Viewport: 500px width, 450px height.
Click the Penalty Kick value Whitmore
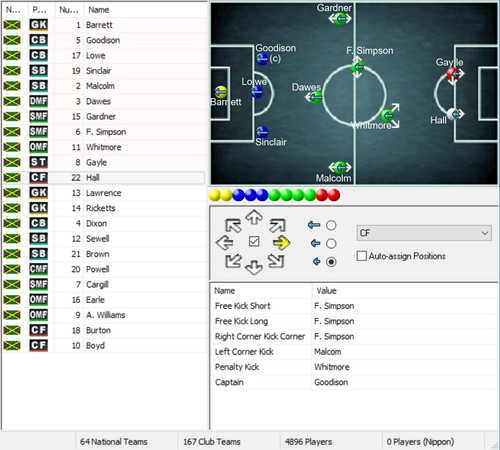pyautogui.click(x=332, y=367)
